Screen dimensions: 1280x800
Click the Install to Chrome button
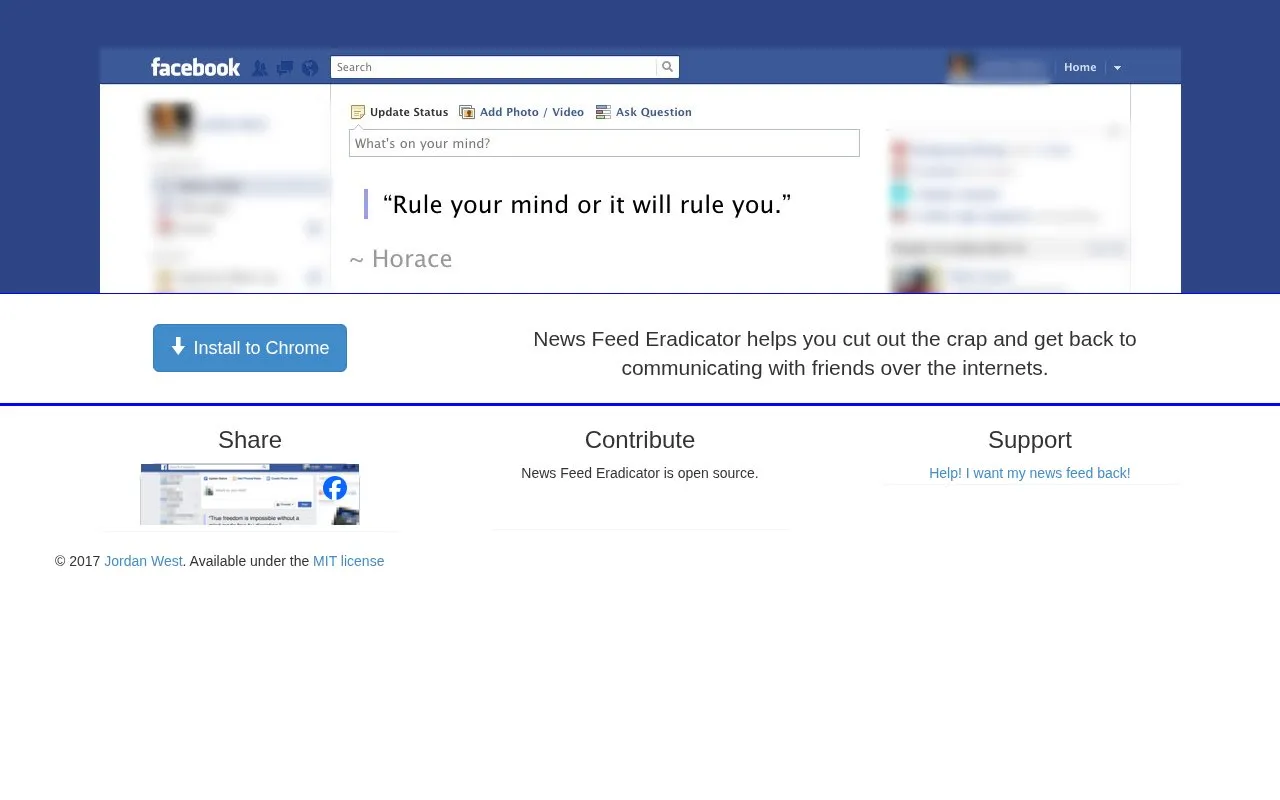coord(250,348)
